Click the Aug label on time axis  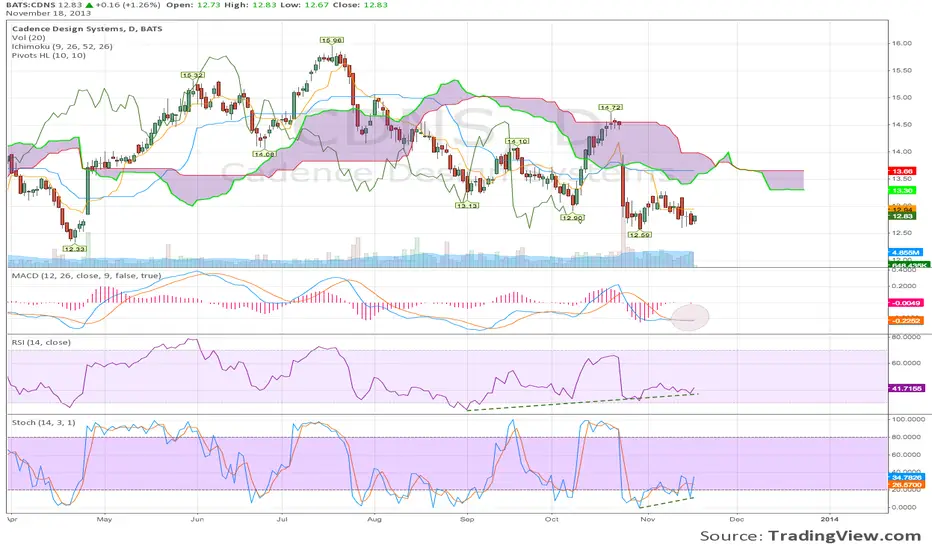(374, 519)
